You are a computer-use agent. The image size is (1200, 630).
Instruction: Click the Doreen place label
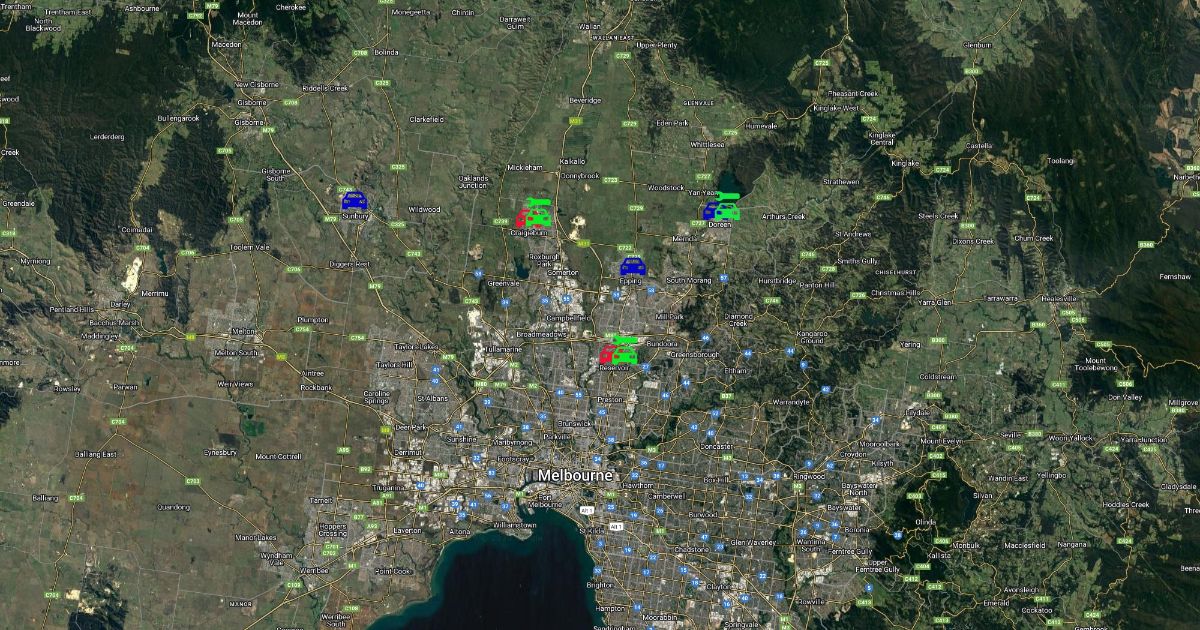click(x=720, y=224)
